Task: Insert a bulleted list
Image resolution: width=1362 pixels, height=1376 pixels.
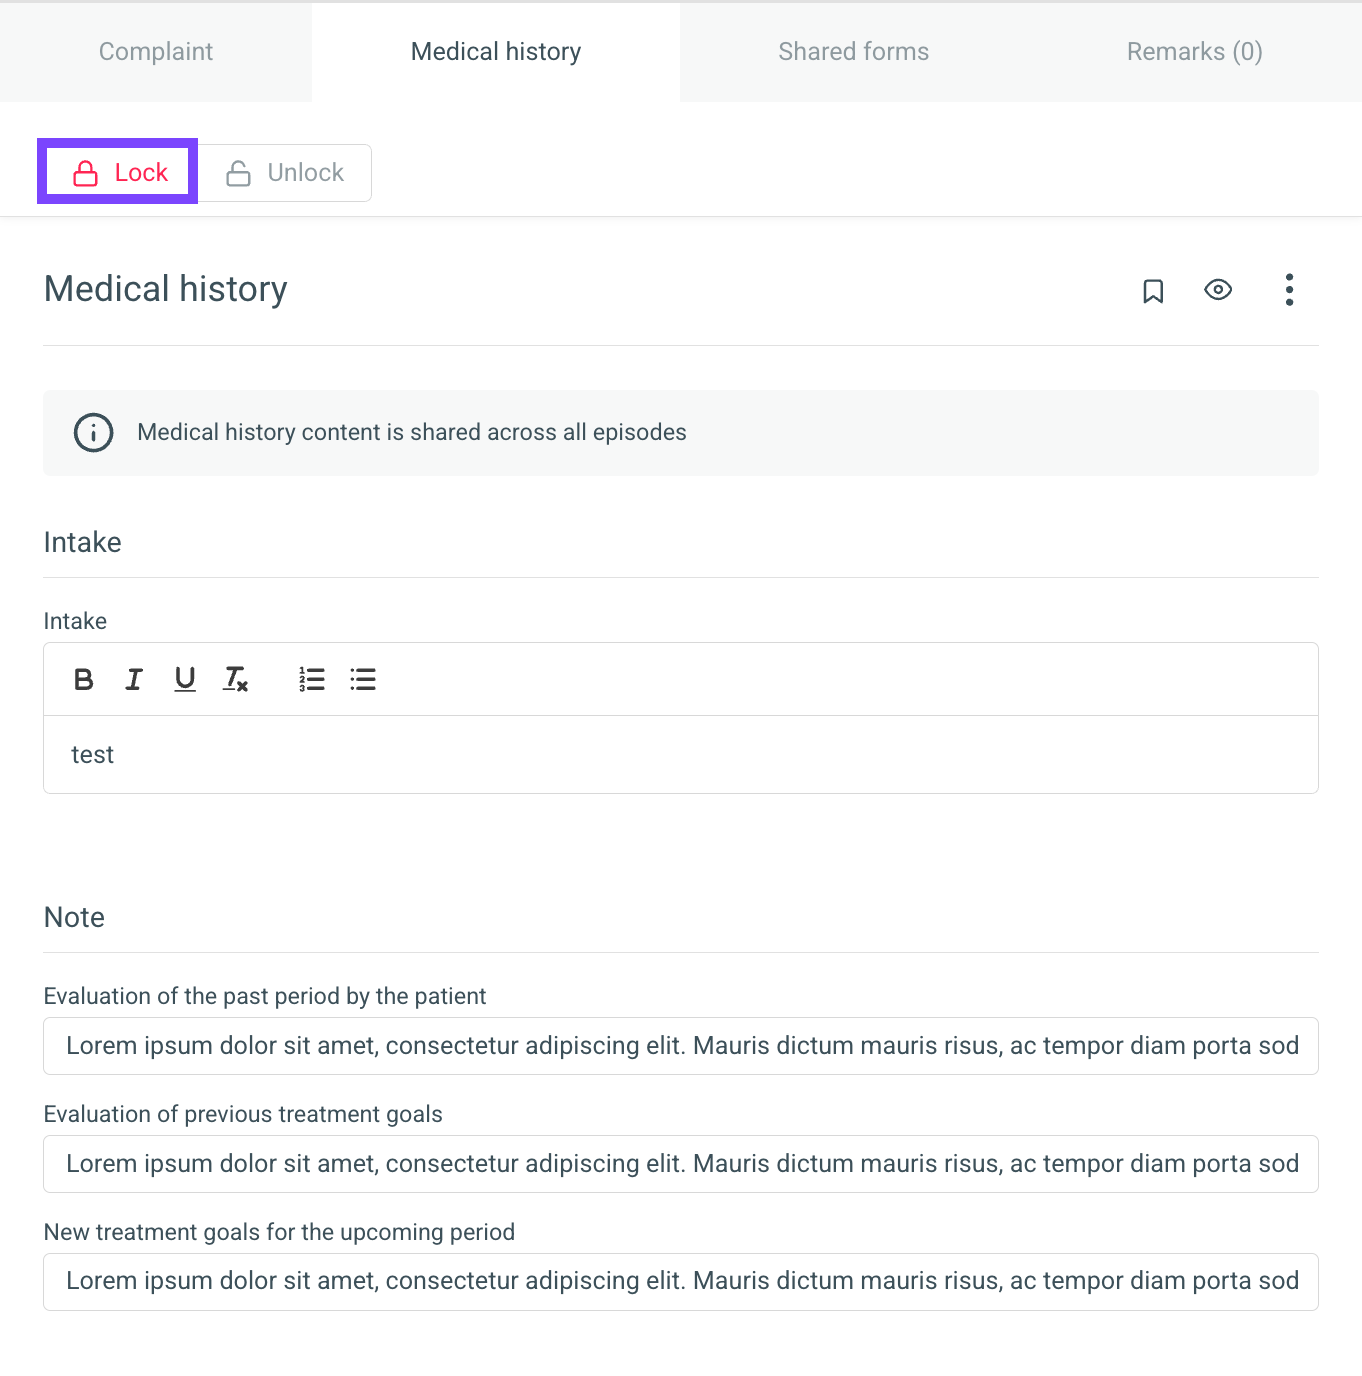Action: [363, 680]
